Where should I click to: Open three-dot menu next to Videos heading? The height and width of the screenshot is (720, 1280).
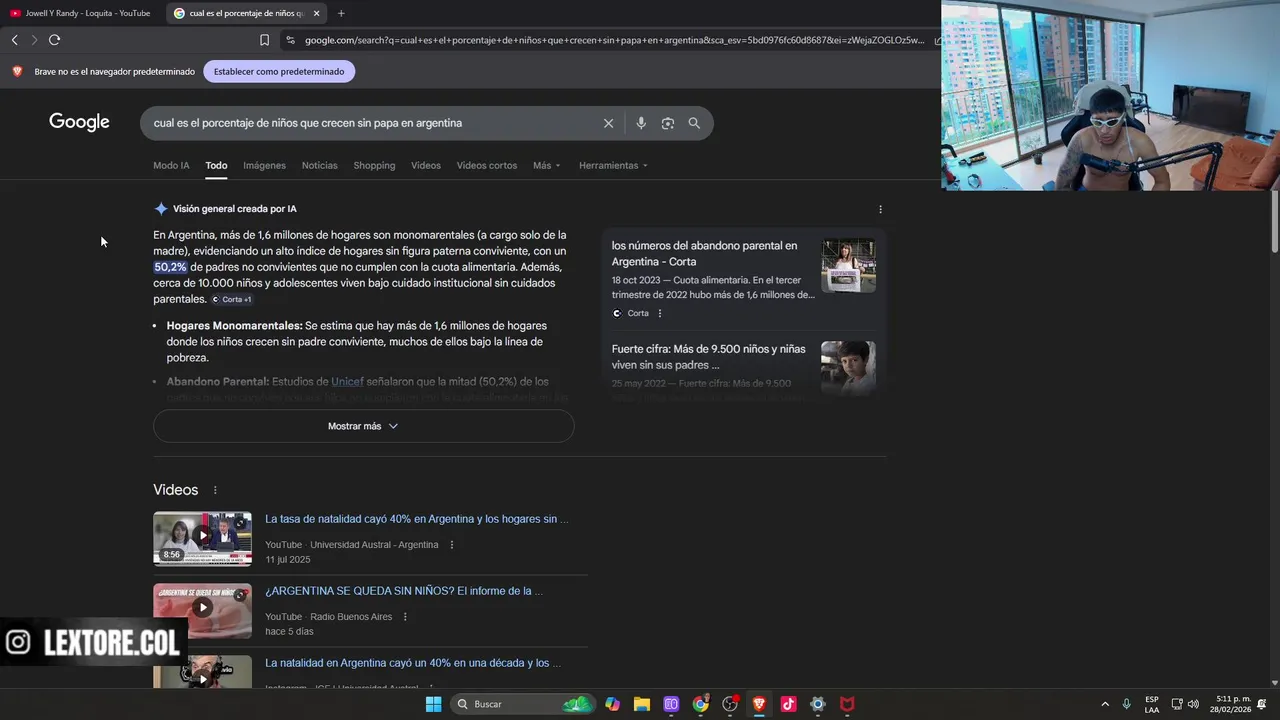click(214, 490)
